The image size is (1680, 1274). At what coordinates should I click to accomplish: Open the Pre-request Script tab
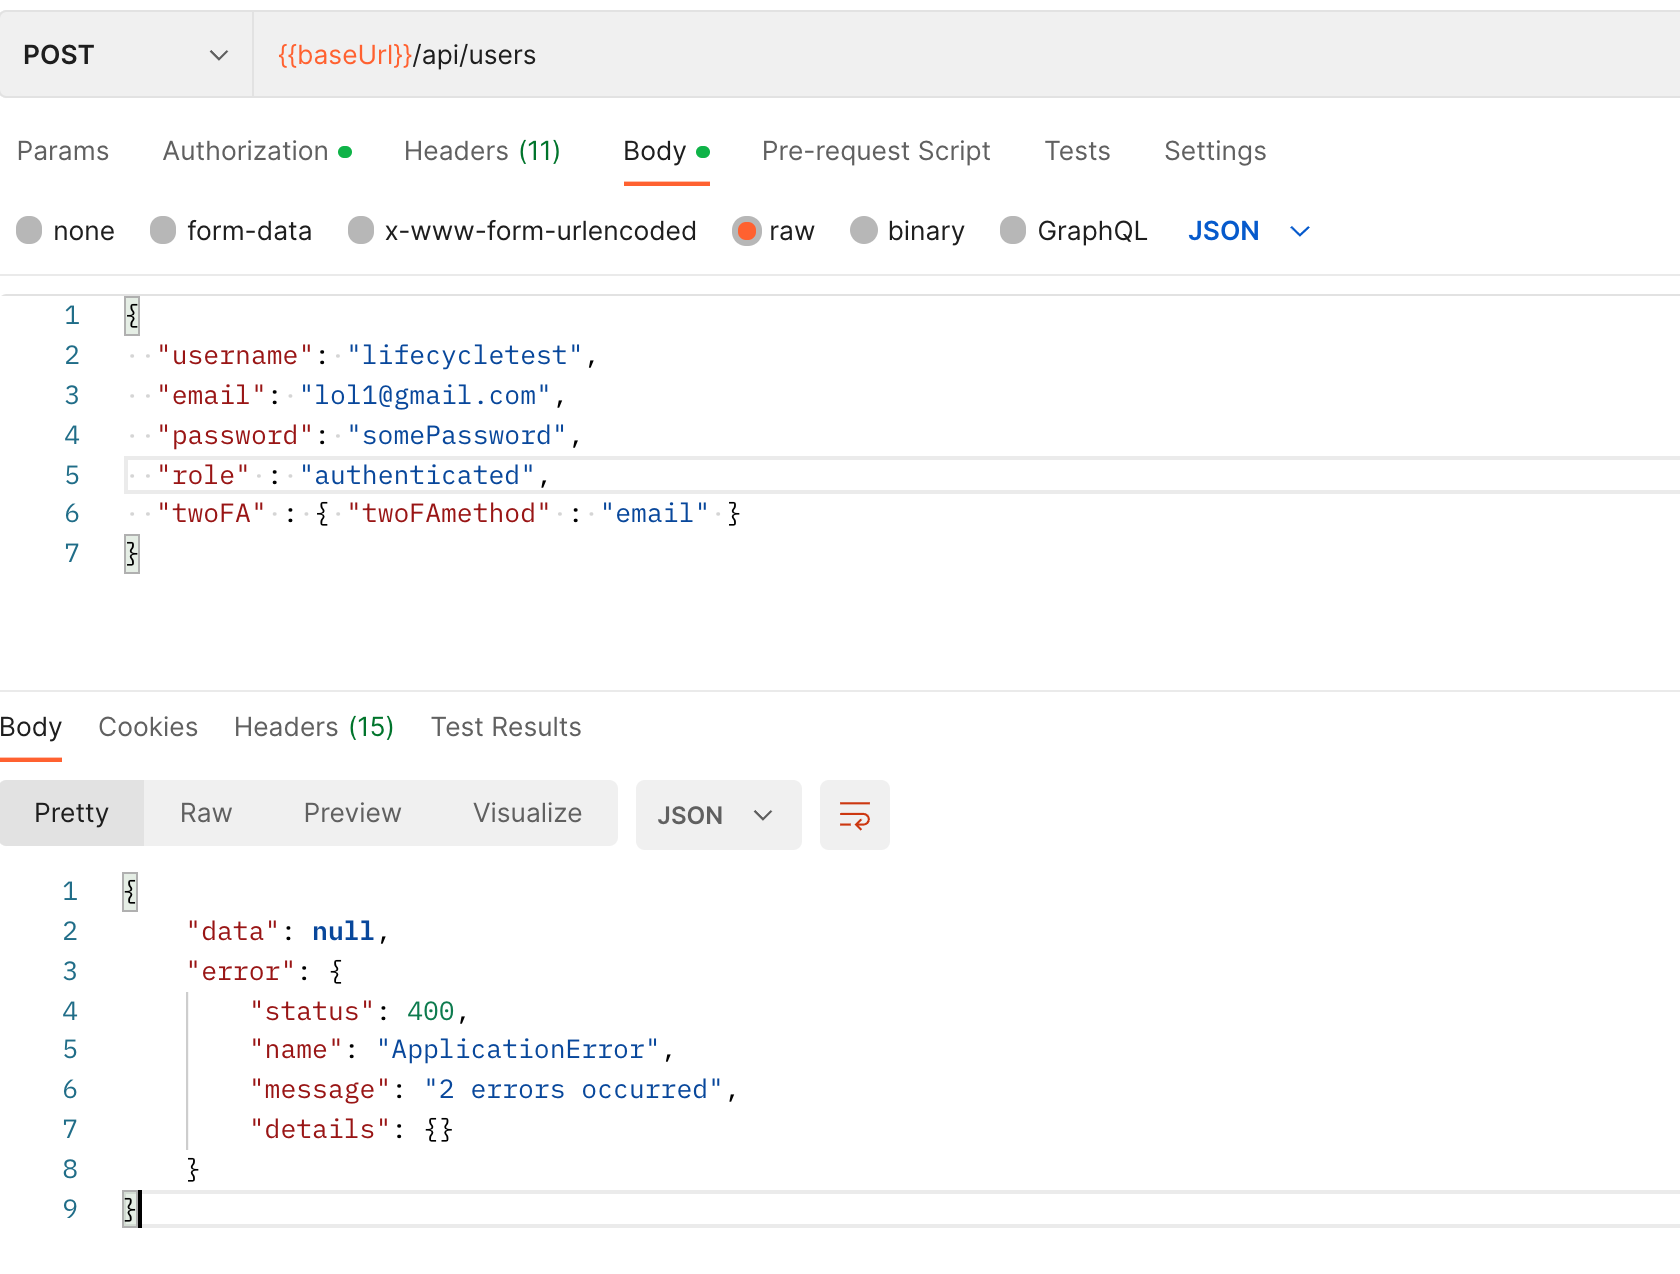(x=876, y=151)
